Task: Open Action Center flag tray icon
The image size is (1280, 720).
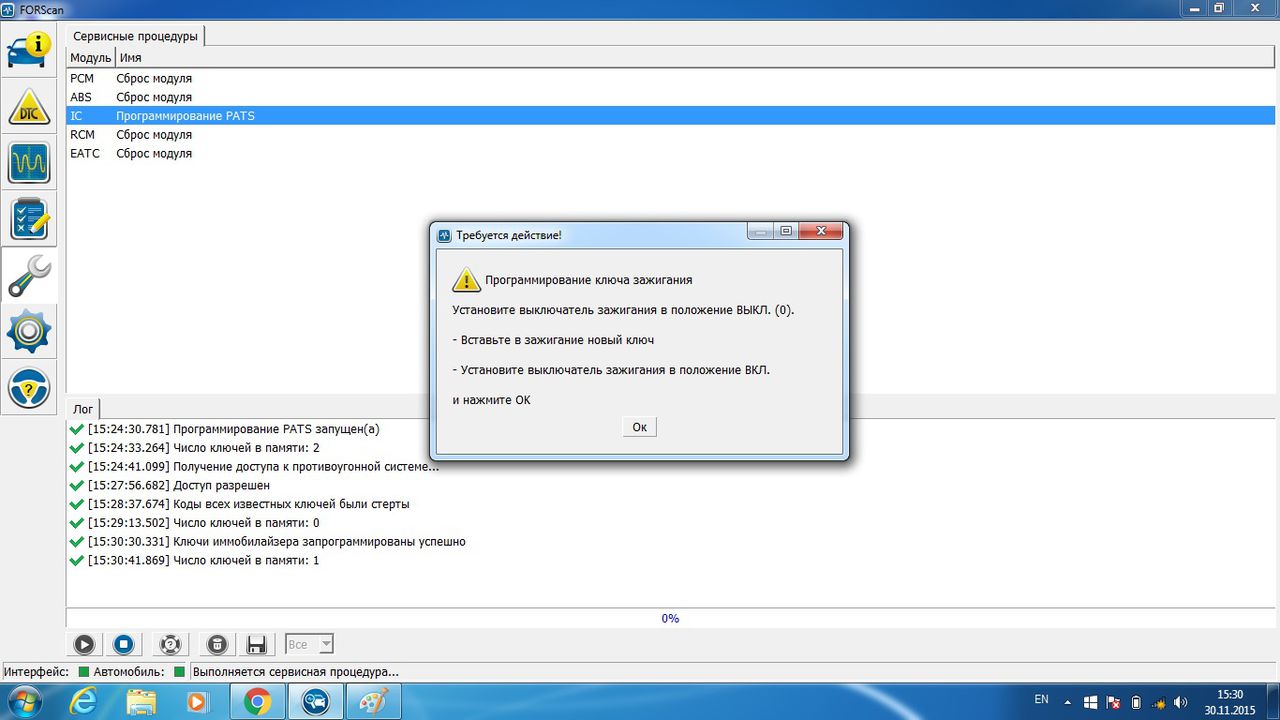Action: coord(1115,702)
